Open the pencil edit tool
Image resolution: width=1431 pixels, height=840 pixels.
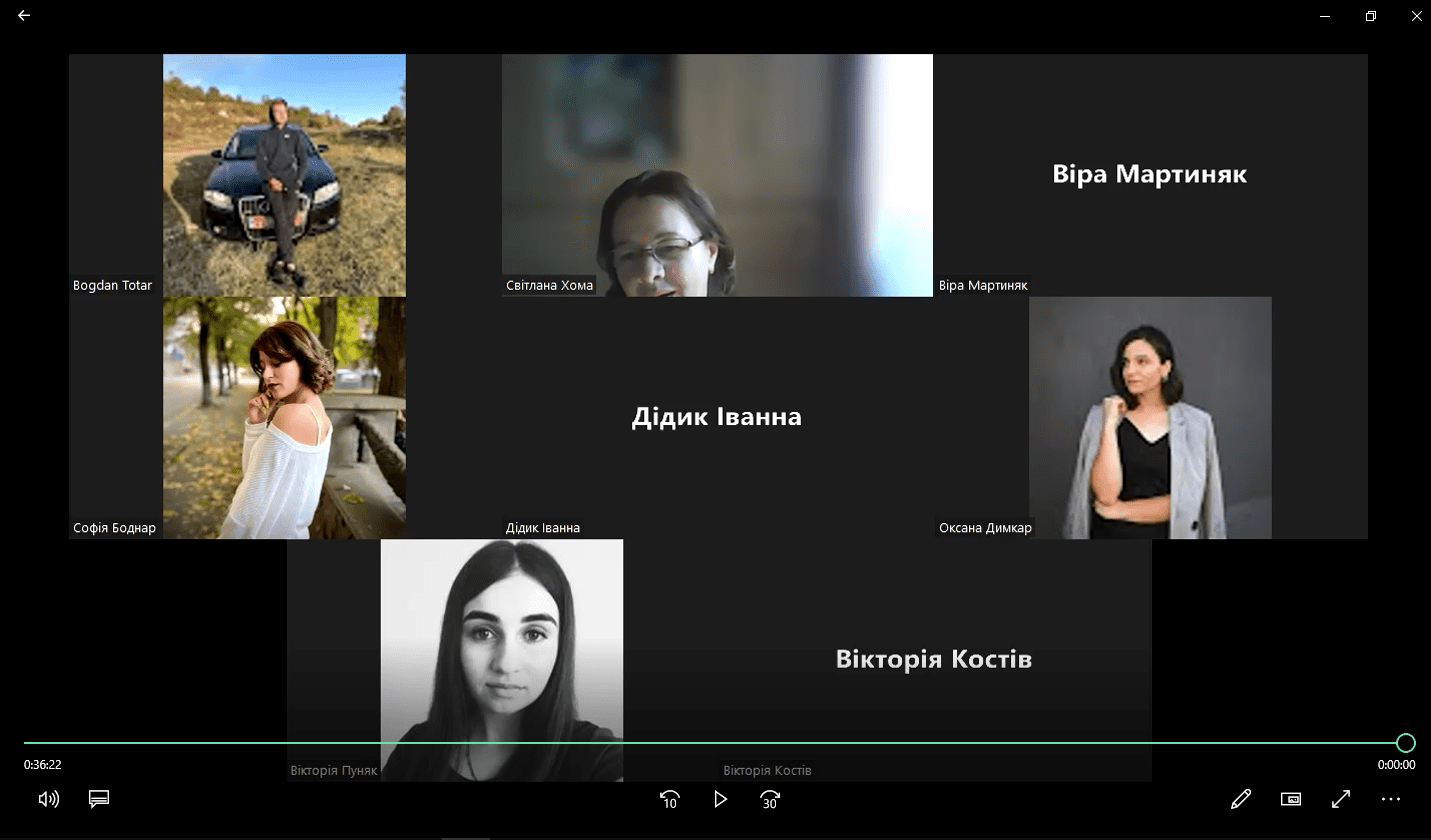(x=1241, y=799)
